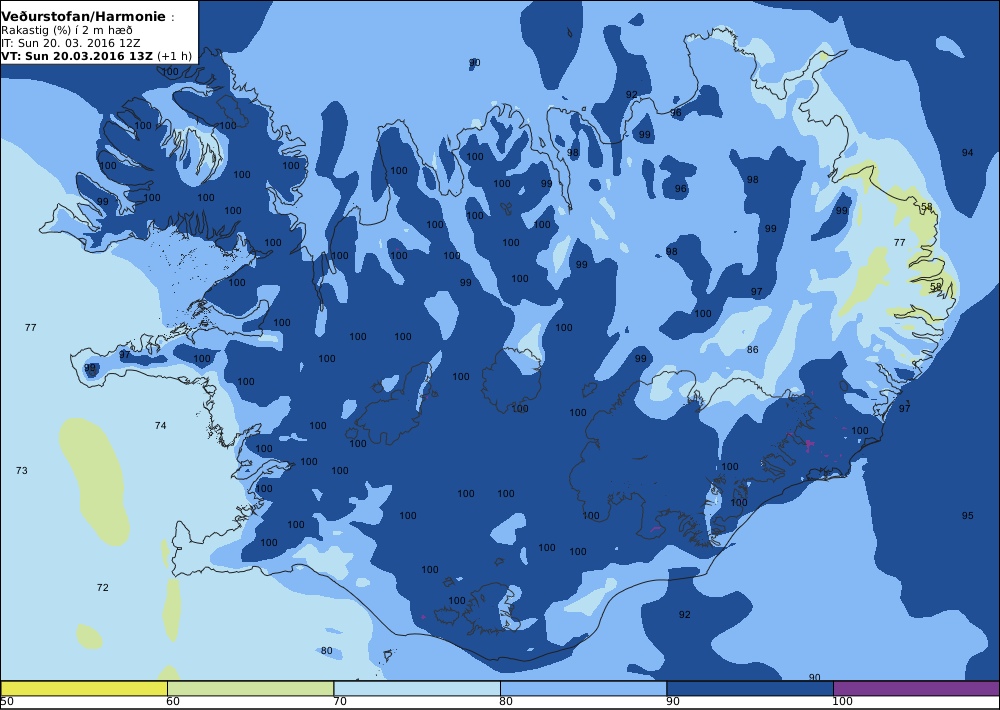Image resolution: width=1000 pixels, height=710 pixels.
Task: Click the '73' humidity value on the map
Action: tap(22, 471)
